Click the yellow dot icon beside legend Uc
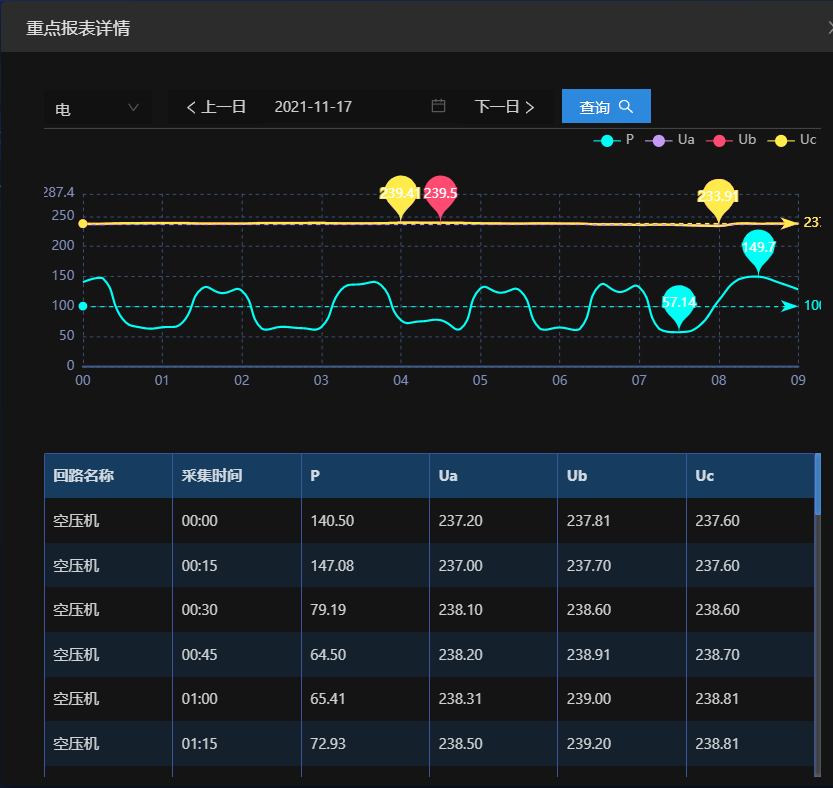833x788 pixels. (x=782, y=141)
